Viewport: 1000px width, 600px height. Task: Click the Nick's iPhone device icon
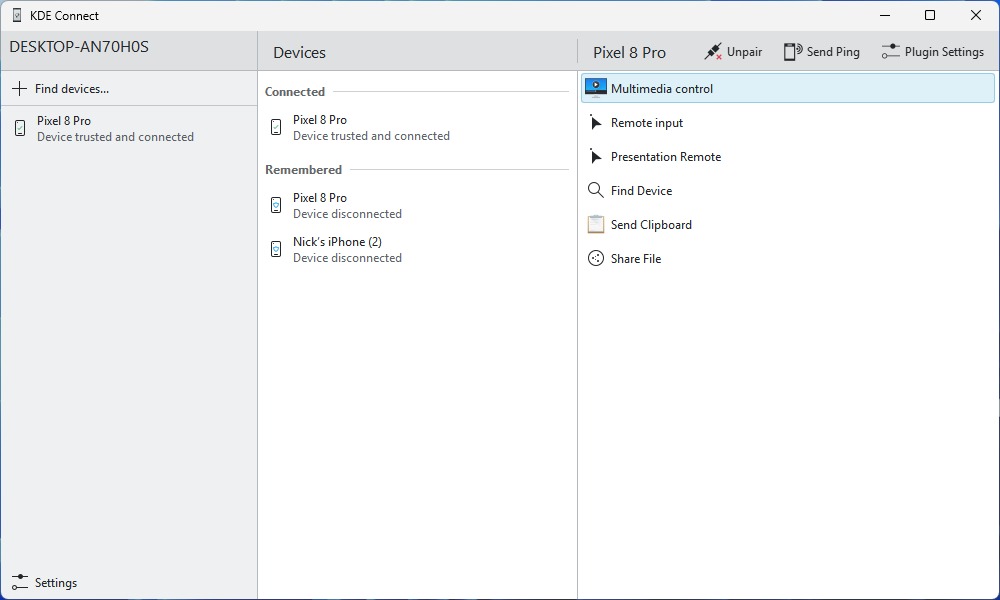pos(276,249)
